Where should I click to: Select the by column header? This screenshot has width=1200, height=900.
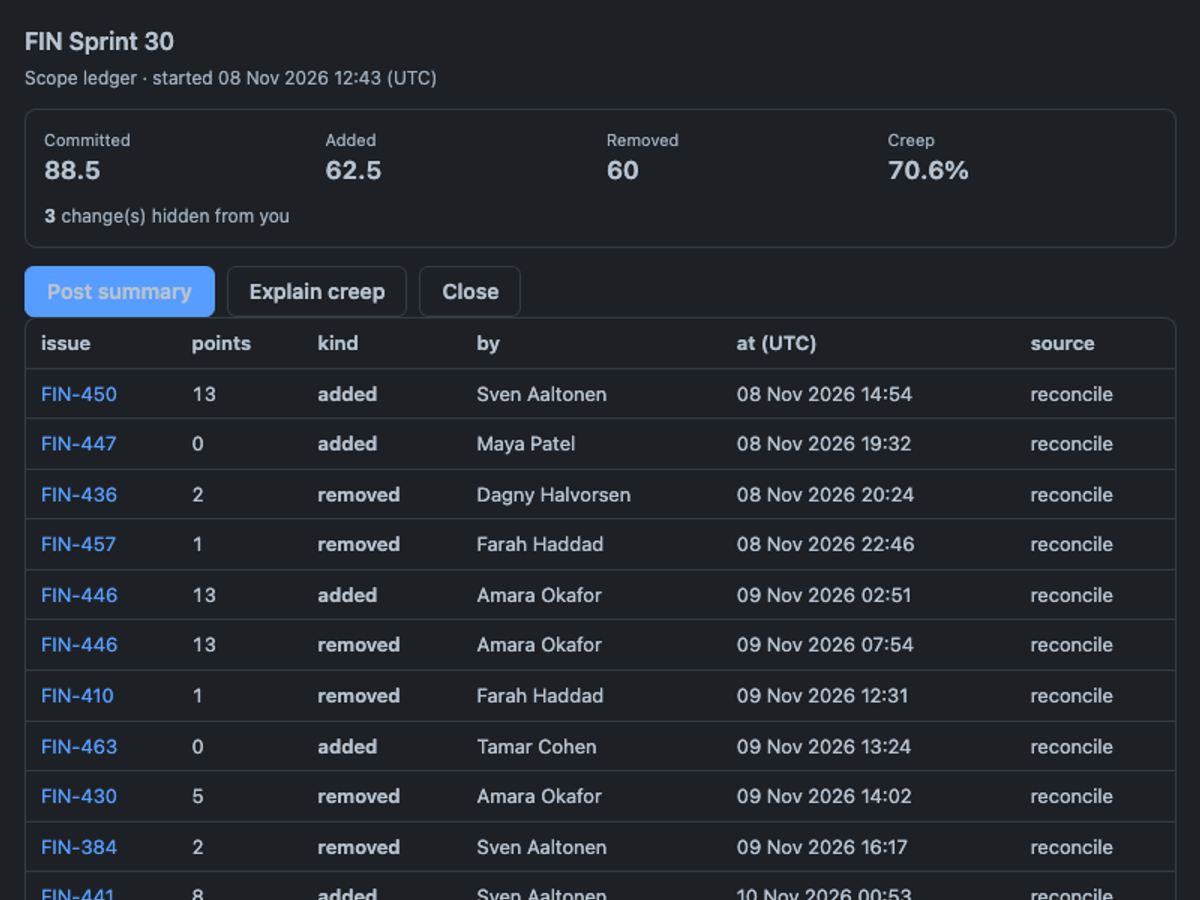488,343
